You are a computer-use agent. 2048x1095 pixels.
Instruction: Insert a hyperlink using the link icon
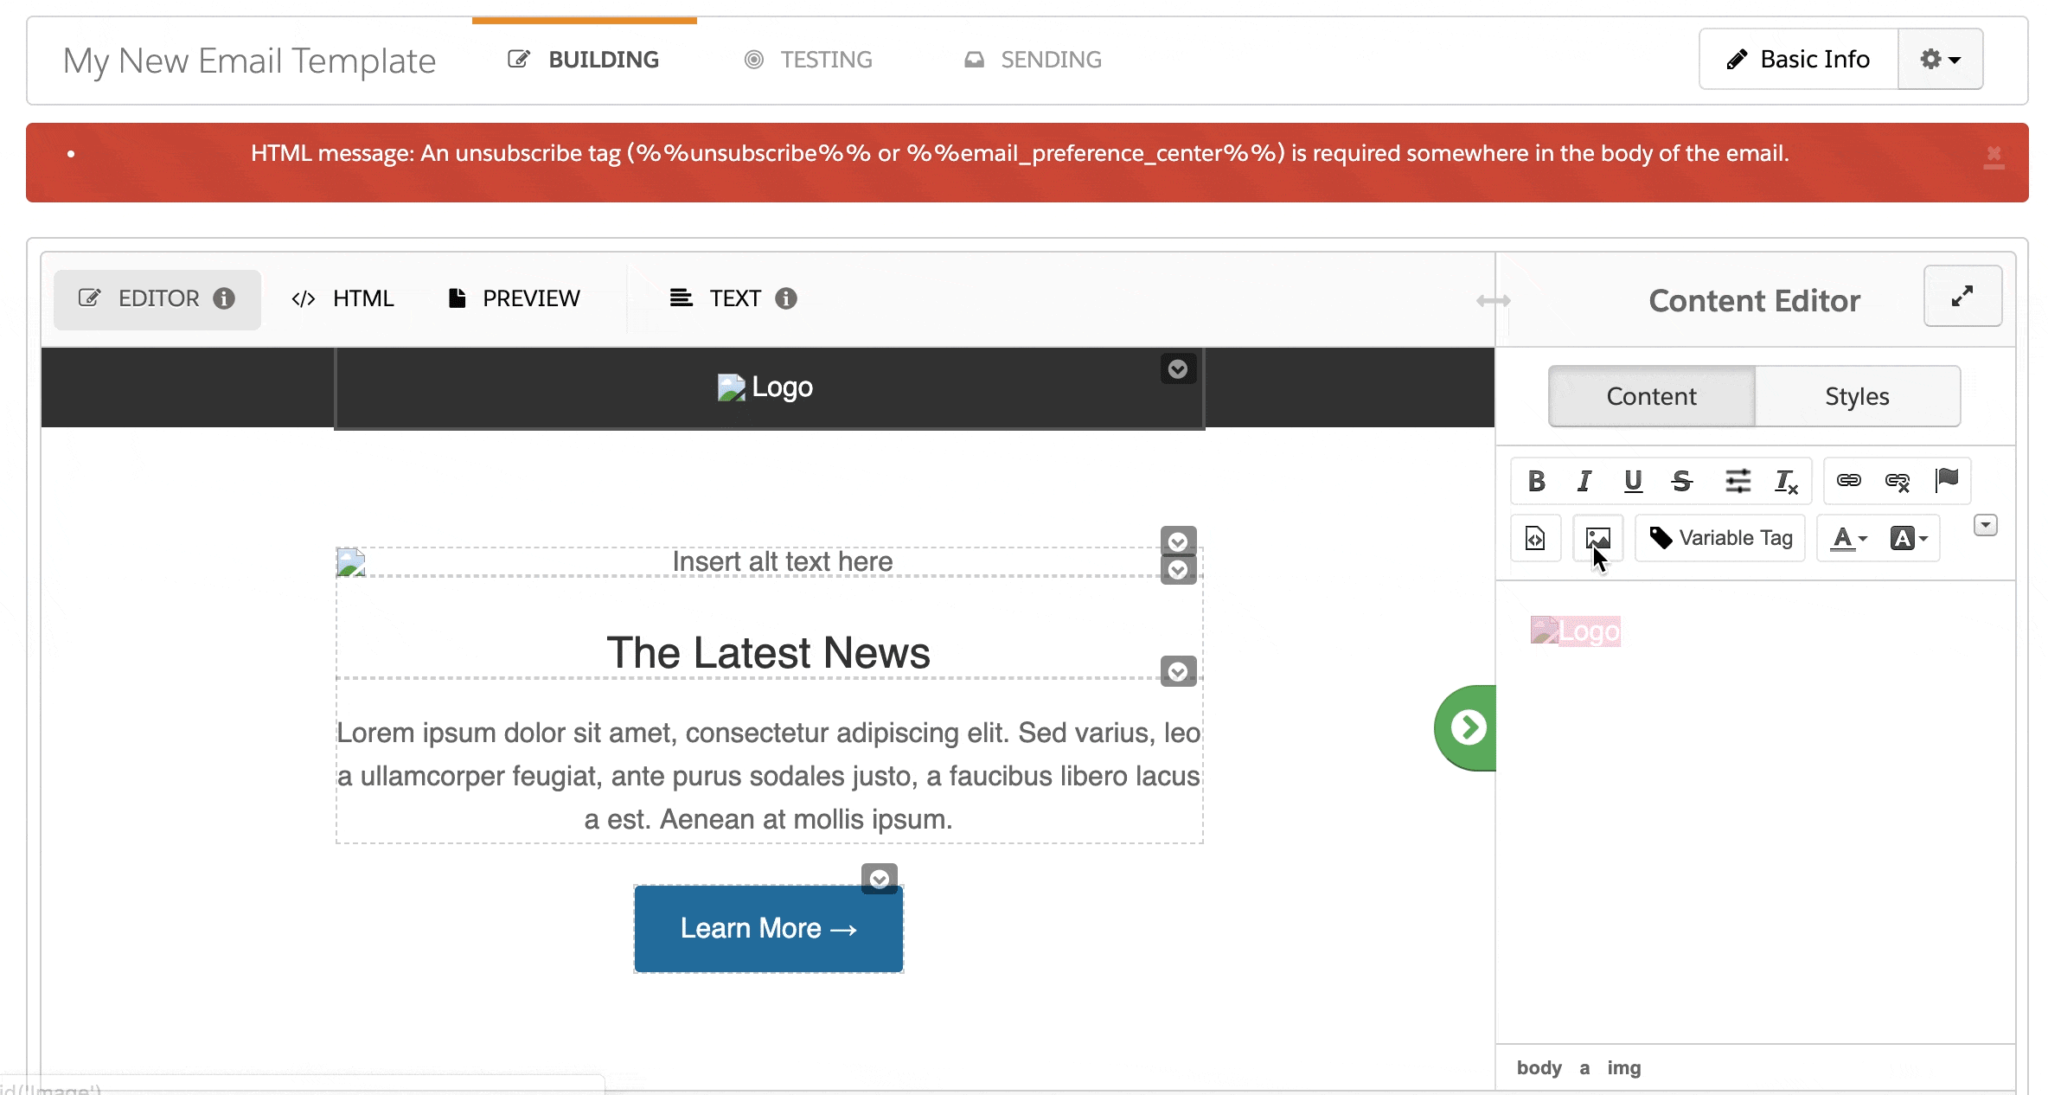1849,481
